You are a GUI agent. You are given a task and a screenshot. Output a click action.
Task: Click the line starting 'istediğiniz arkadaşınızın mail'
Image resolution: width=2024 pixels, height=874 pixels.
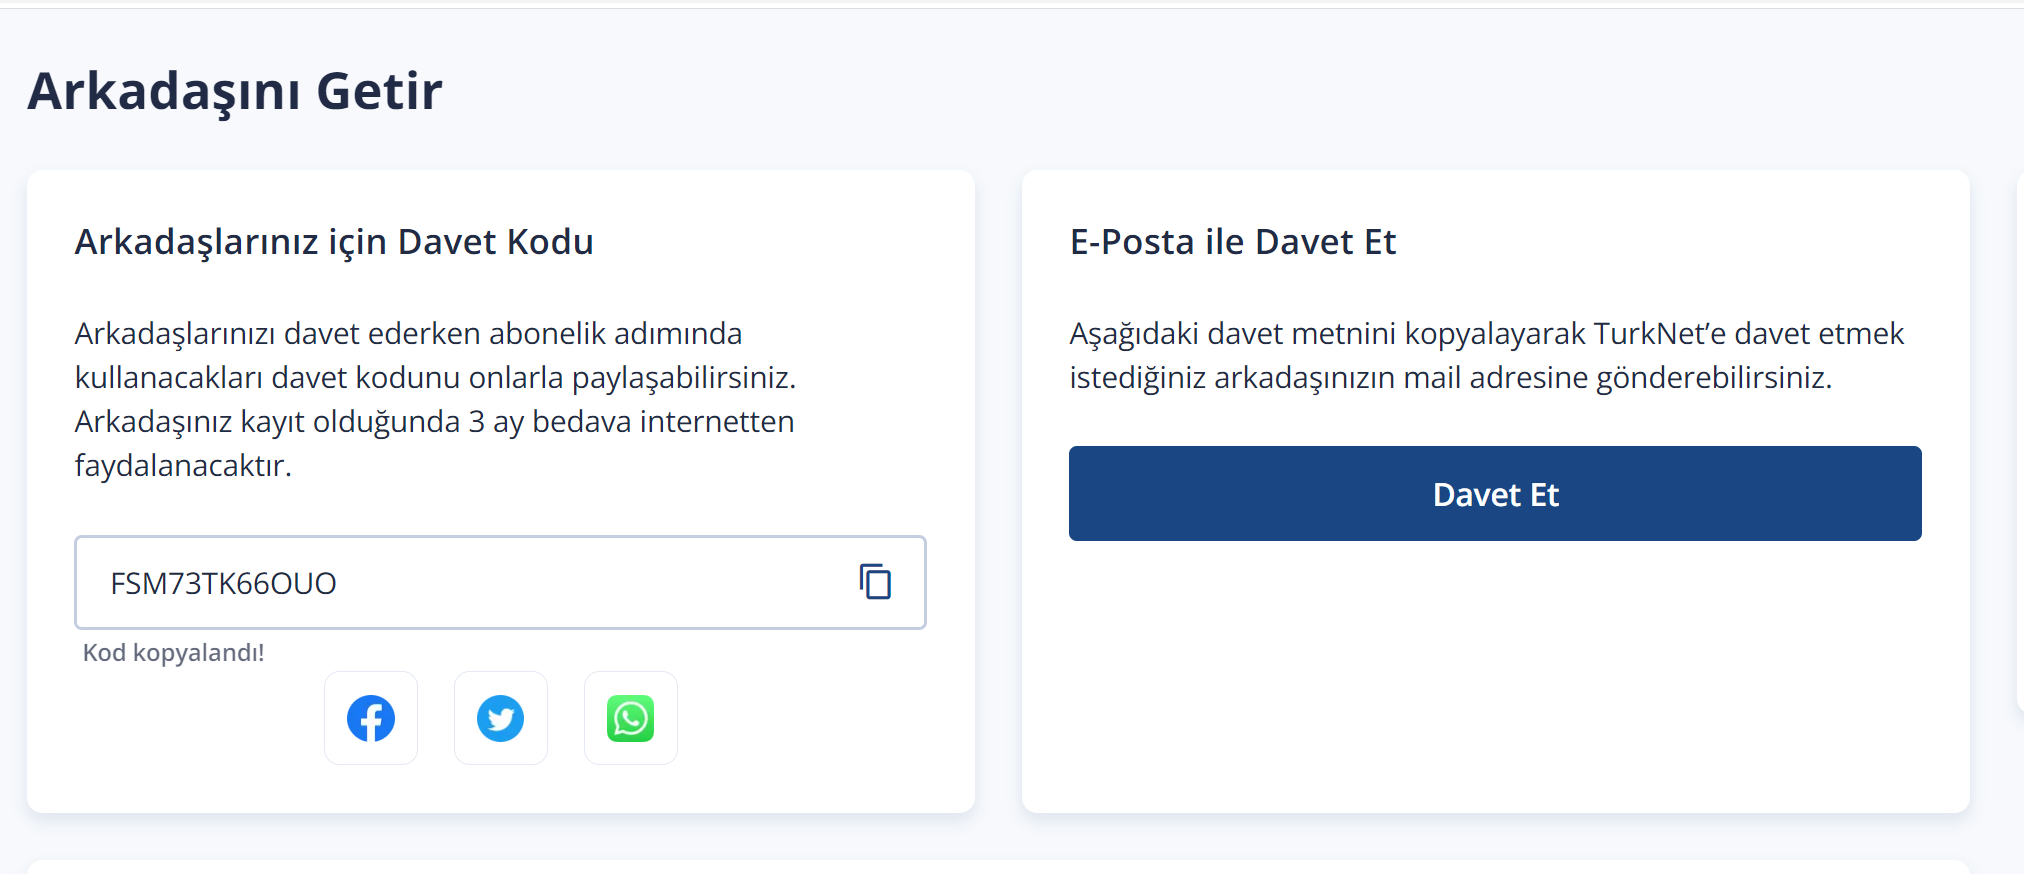tap(1451, 377)
